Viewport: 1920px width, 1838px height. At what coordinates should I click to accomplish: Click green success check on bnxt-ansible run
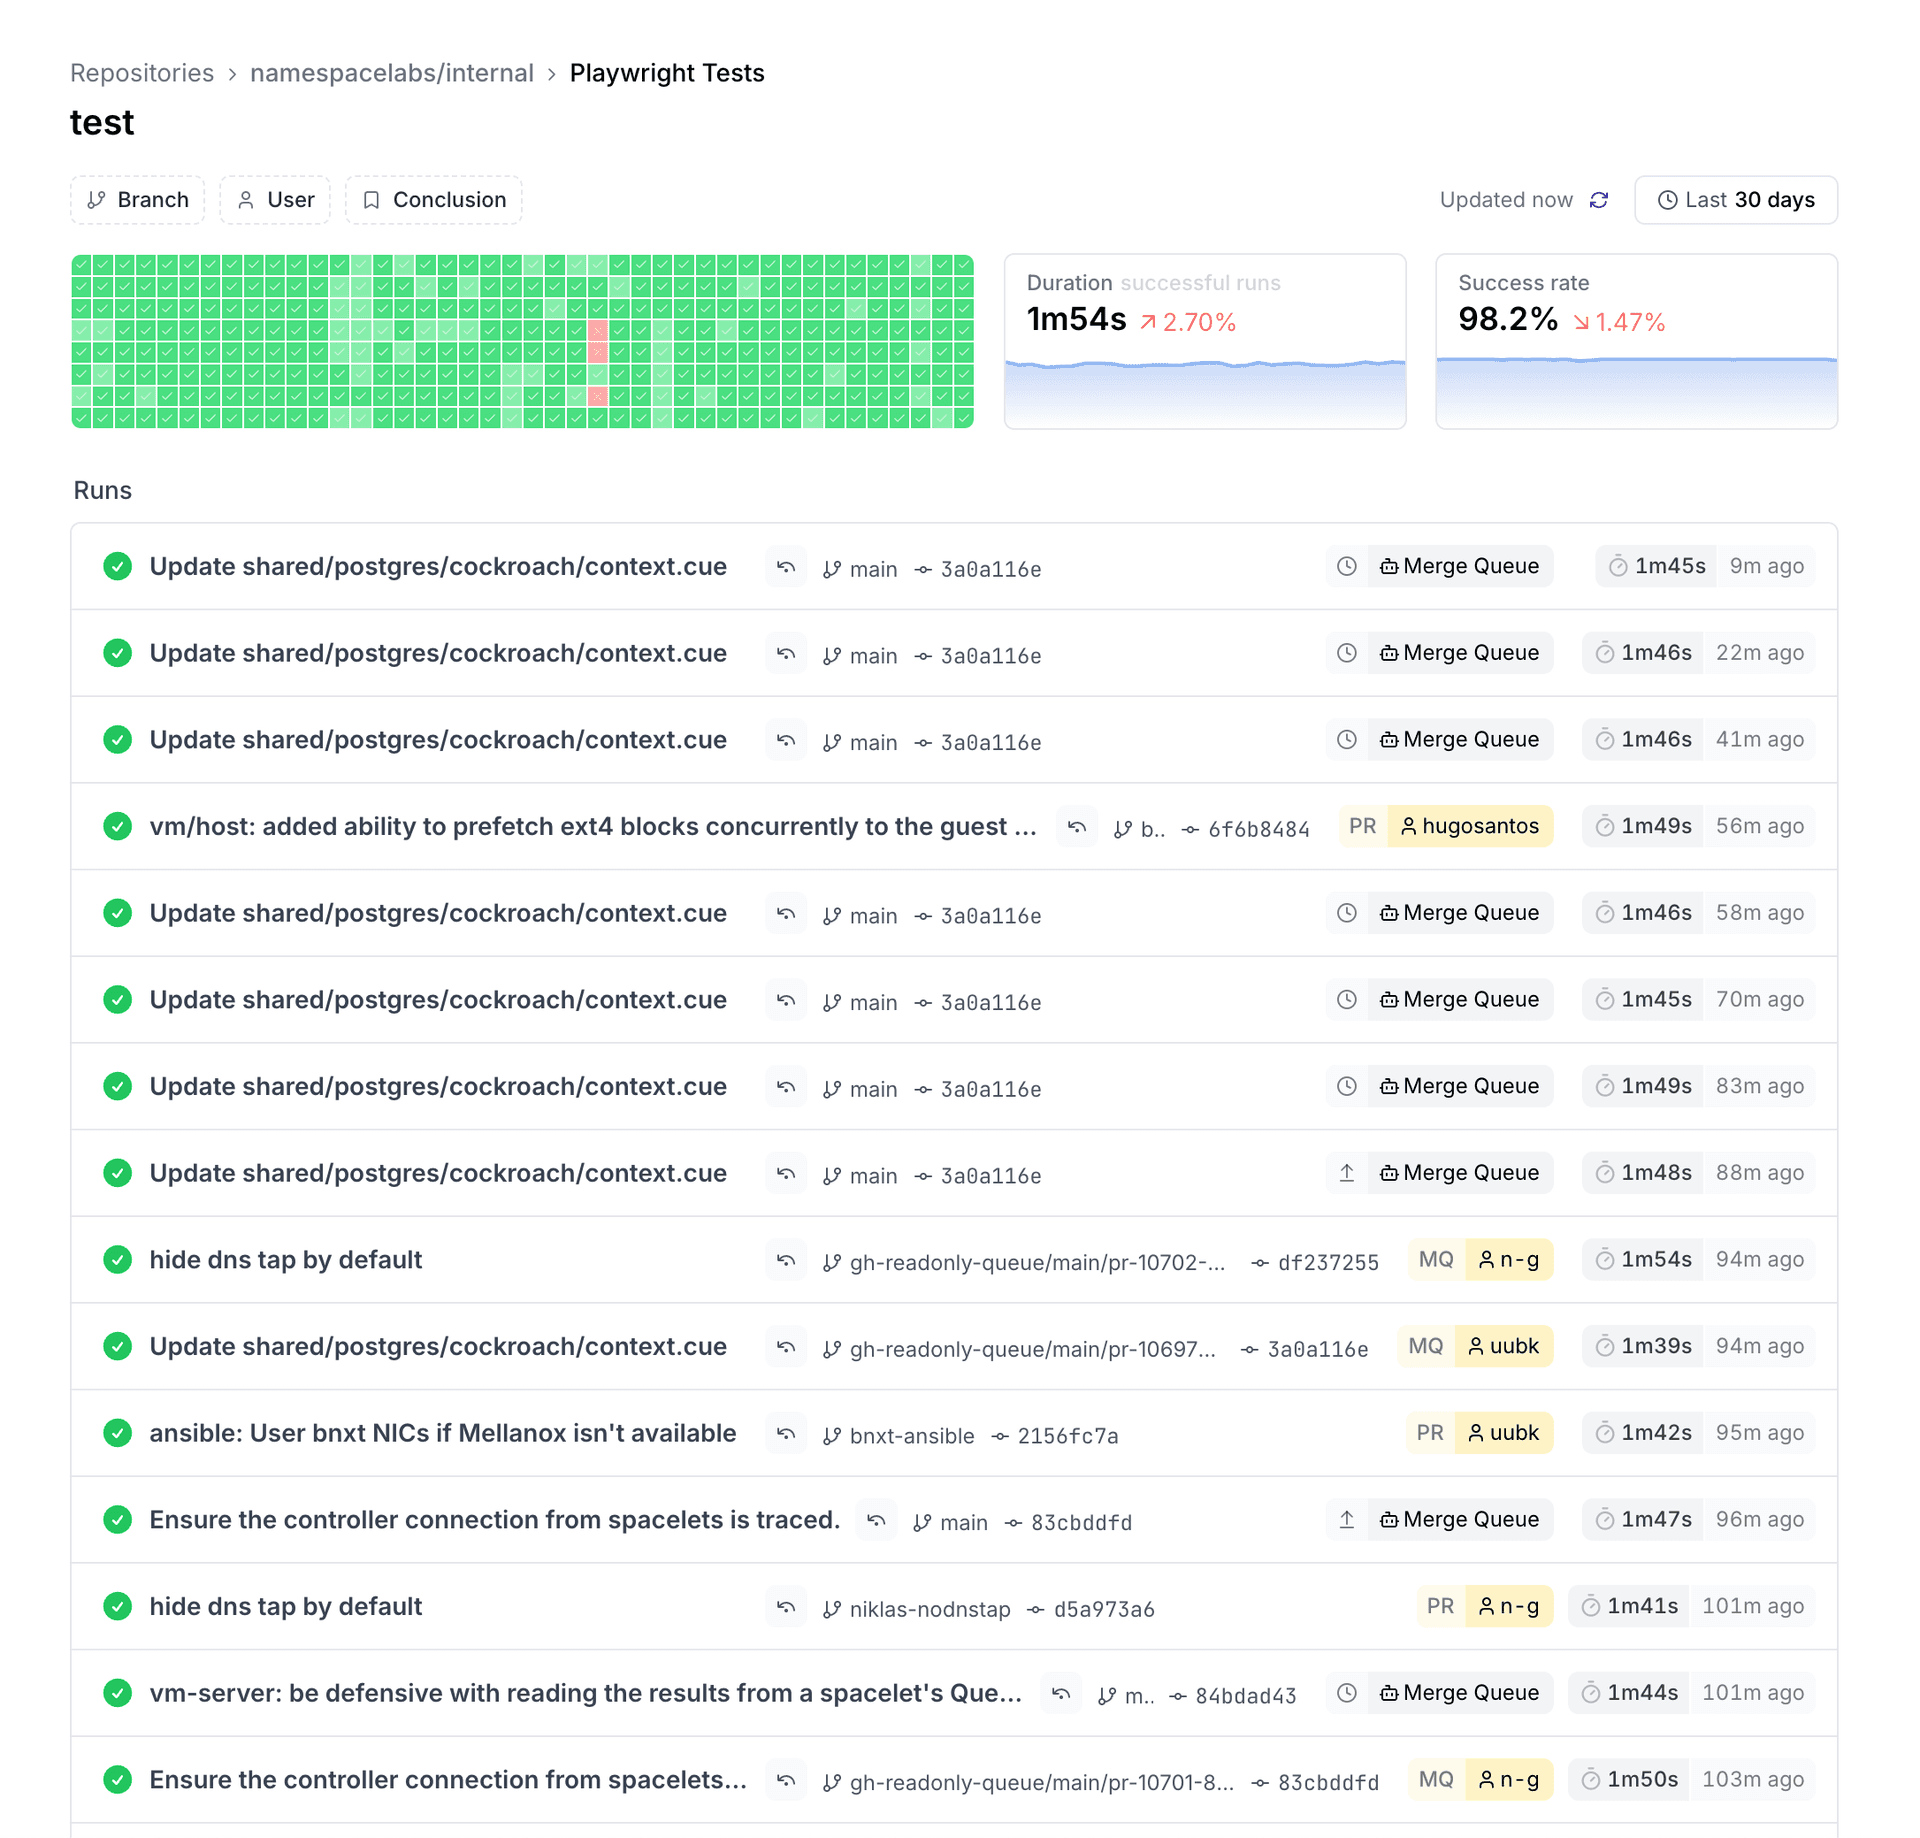pos(118,1433)
